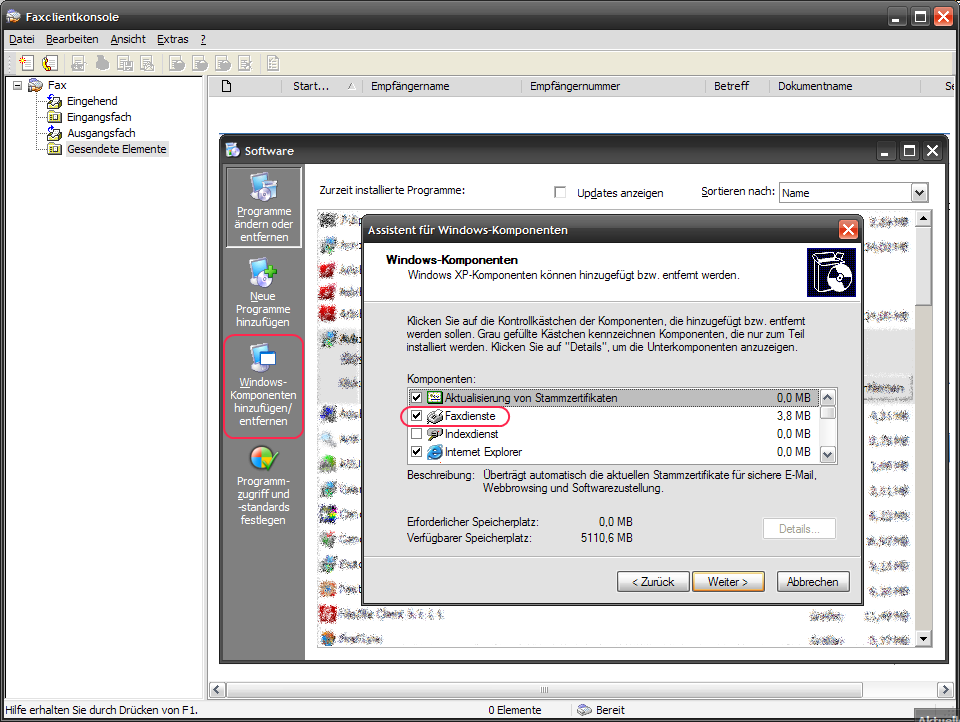Click the Betreff column header

coord(737,86)
